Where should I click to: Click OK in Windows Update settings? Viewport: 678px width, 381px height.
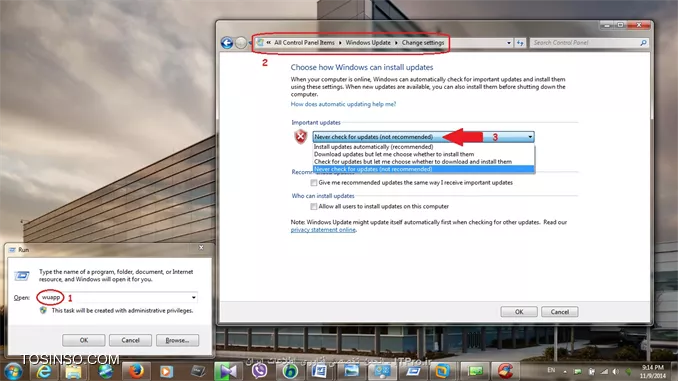[519, 312]
